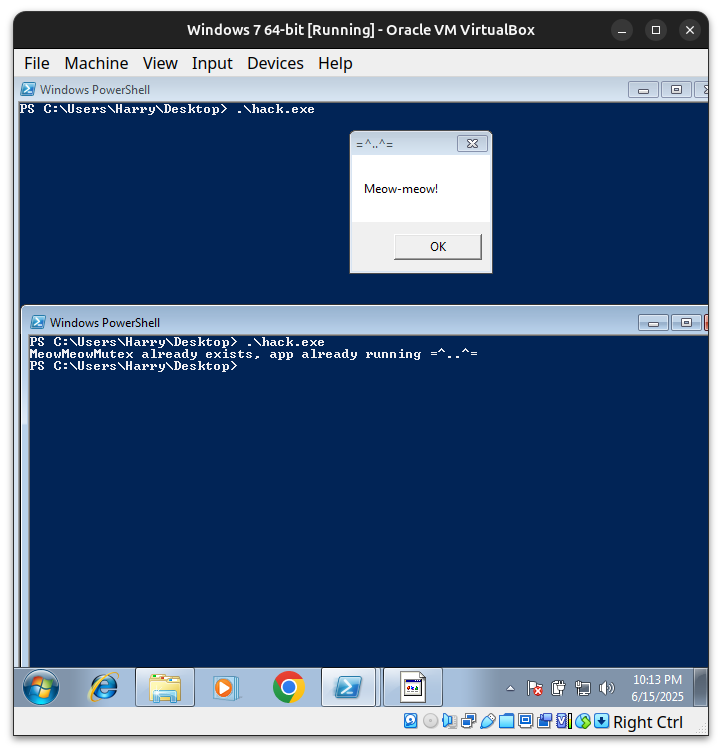Click lower PowerShell window title icon
The width and height of the screenshot is (722, 752).
(x=38, y=322)
